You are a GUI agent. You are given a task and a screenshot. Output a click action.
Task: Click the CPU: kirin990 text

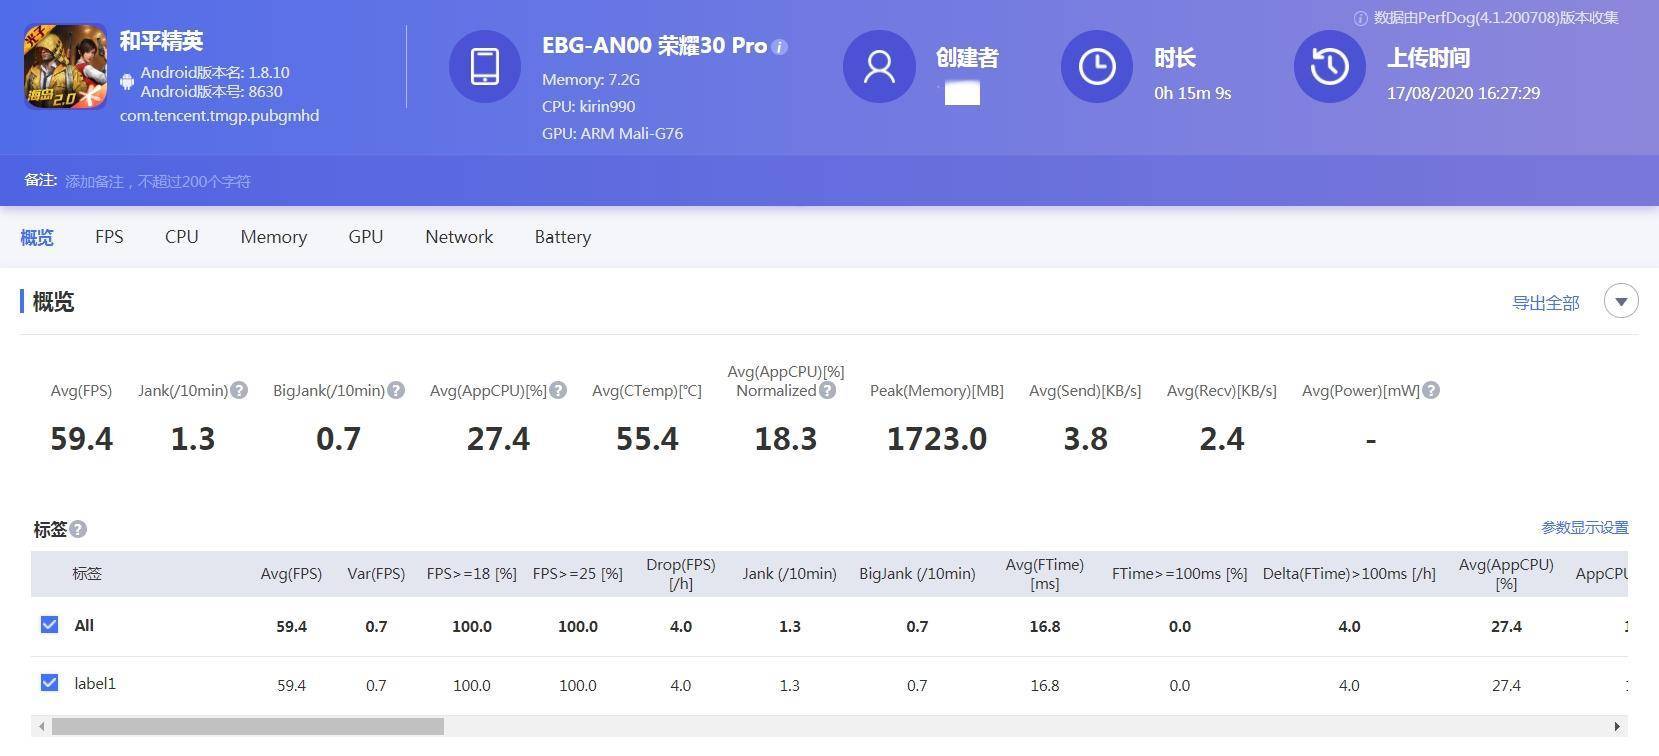coord(588,106)
